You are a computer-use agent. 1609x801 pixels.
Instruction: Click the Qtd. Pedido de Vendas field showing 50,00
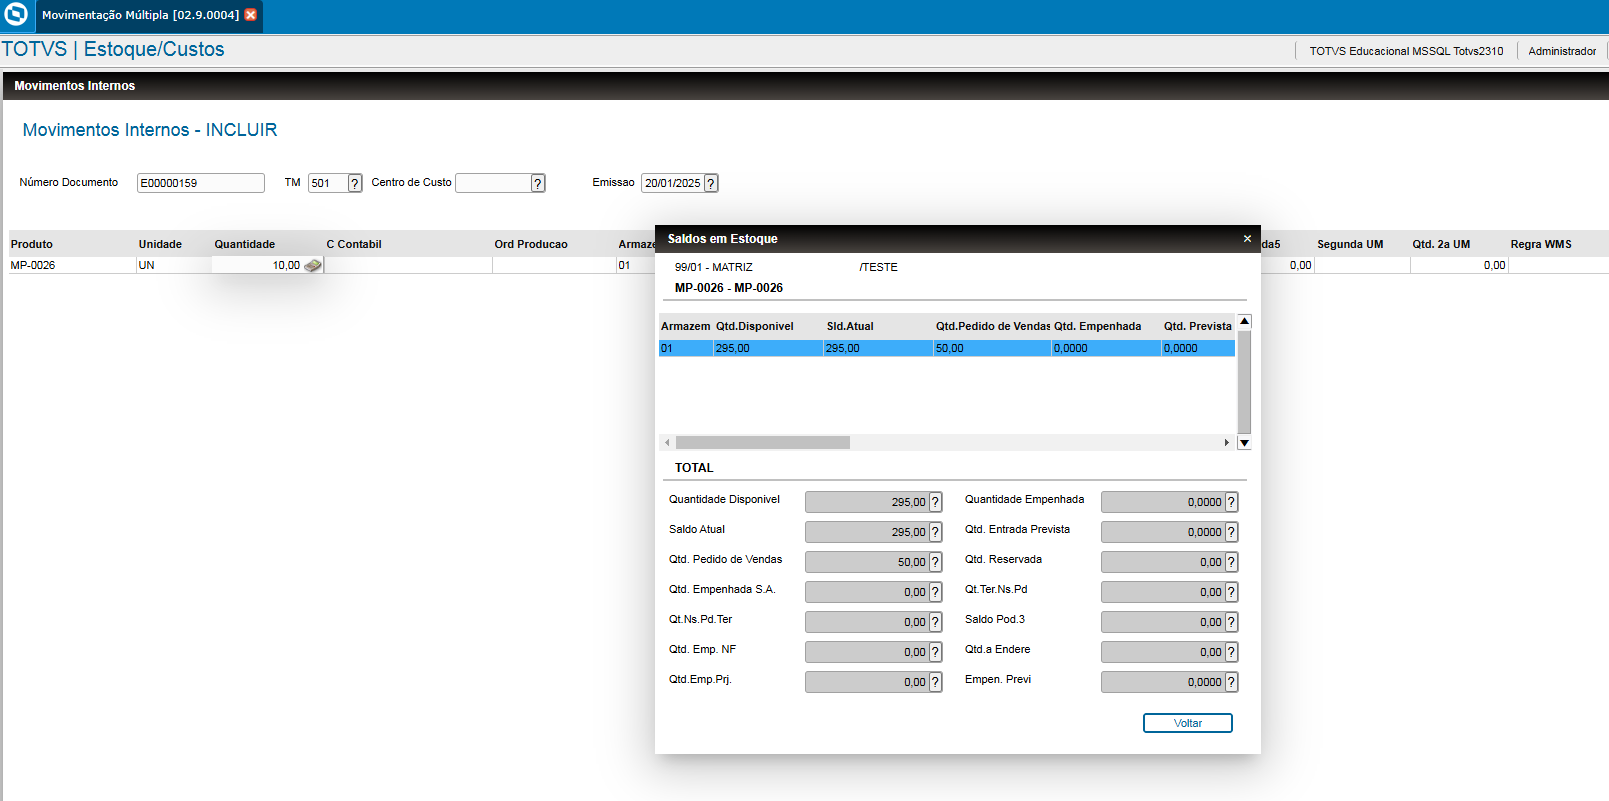[x=867, y=562]
